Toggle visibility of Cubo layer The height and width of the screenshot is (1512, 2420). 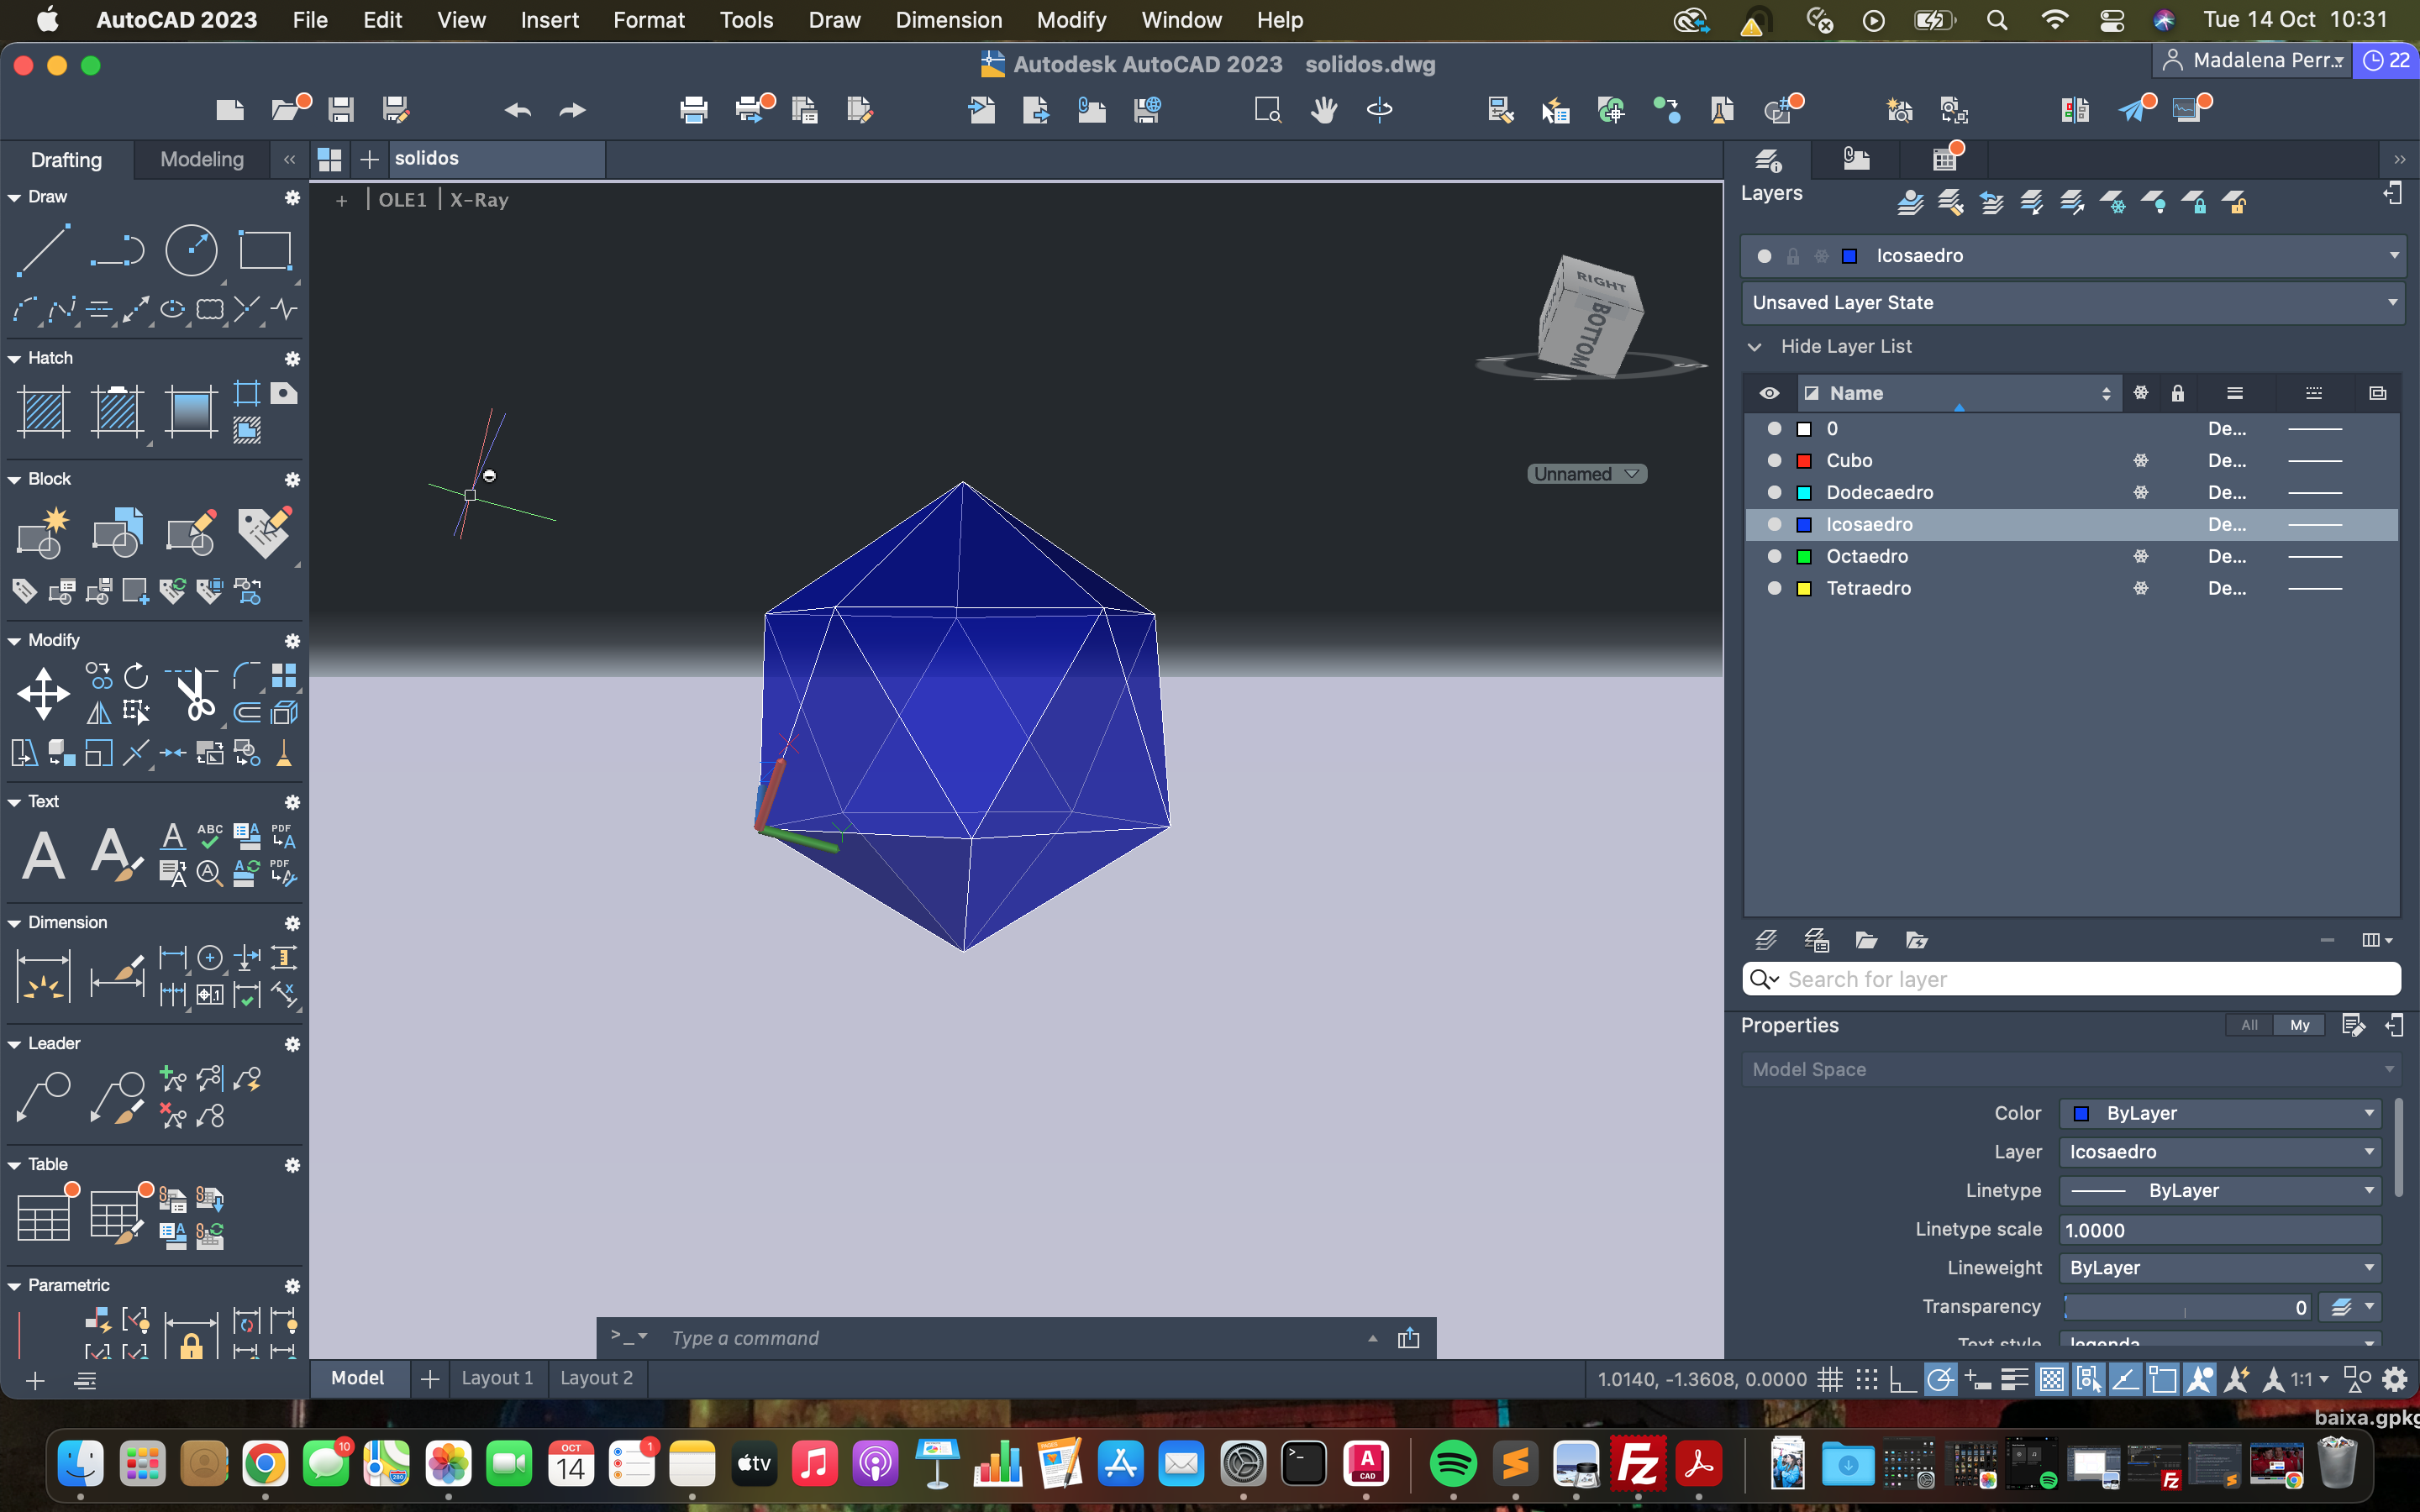point(1774,460)
